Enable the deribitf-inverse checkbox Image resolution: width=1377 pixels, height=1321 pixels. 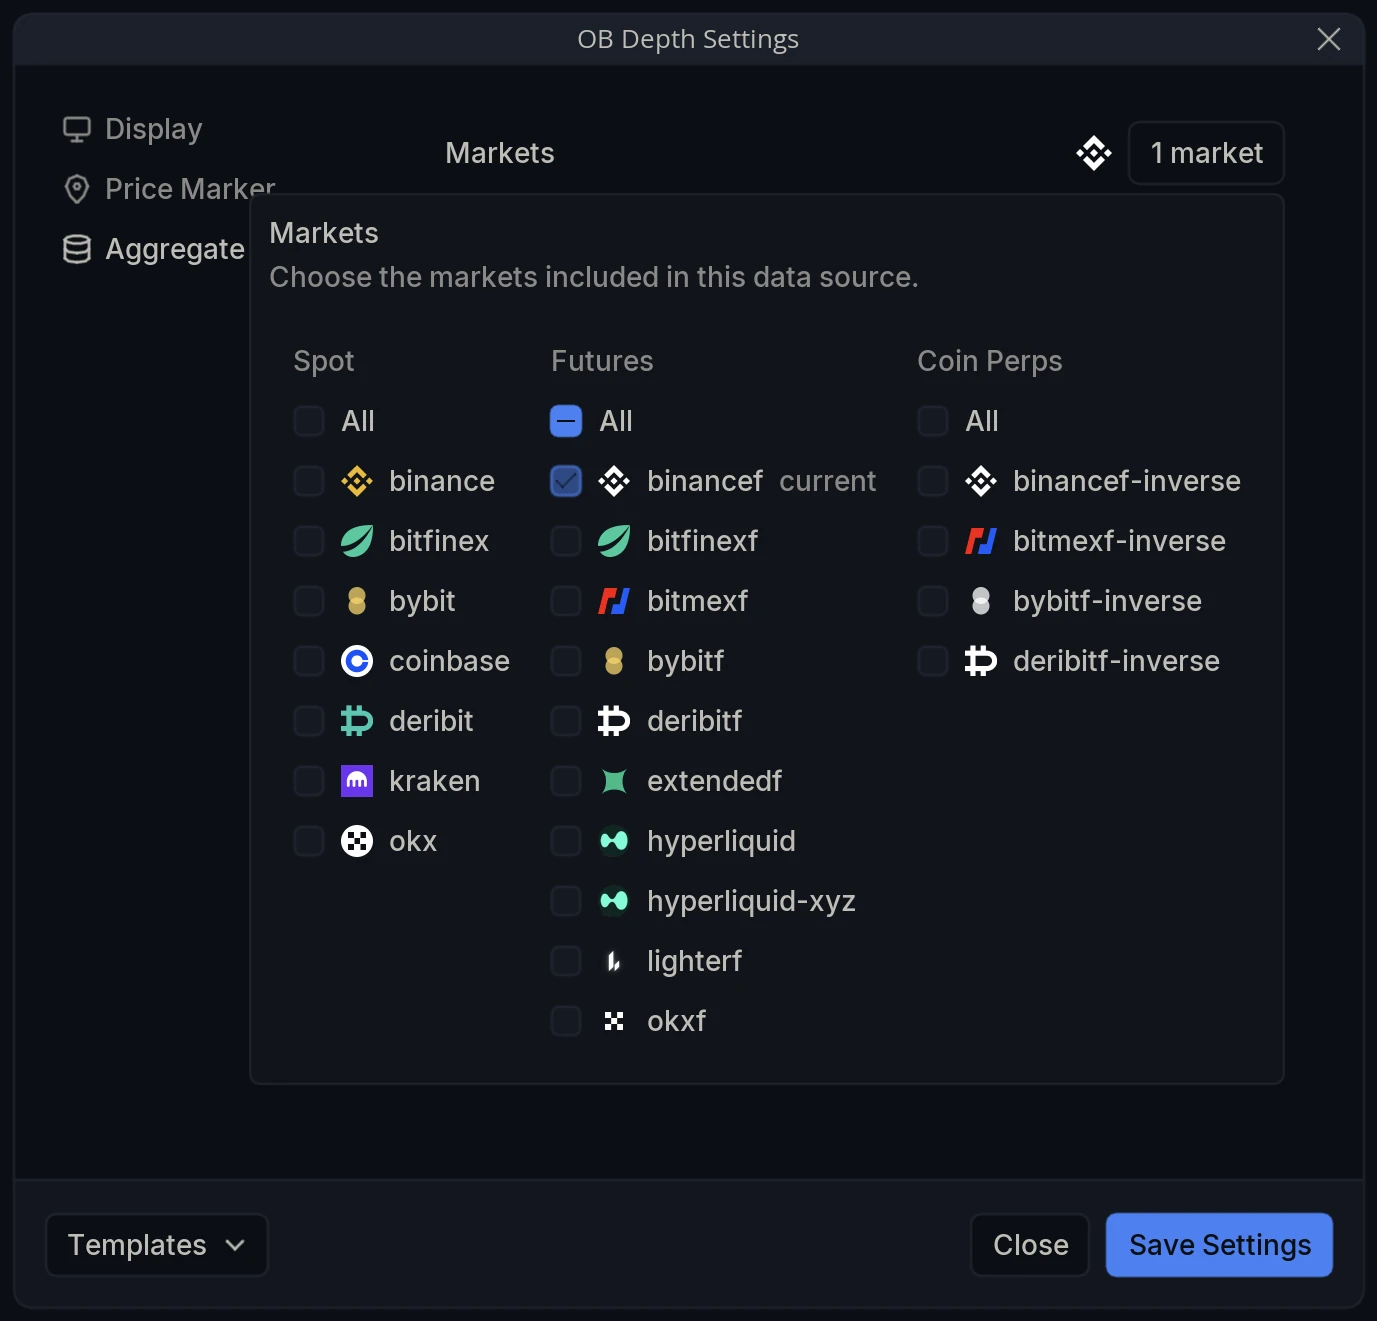point(933,661)
